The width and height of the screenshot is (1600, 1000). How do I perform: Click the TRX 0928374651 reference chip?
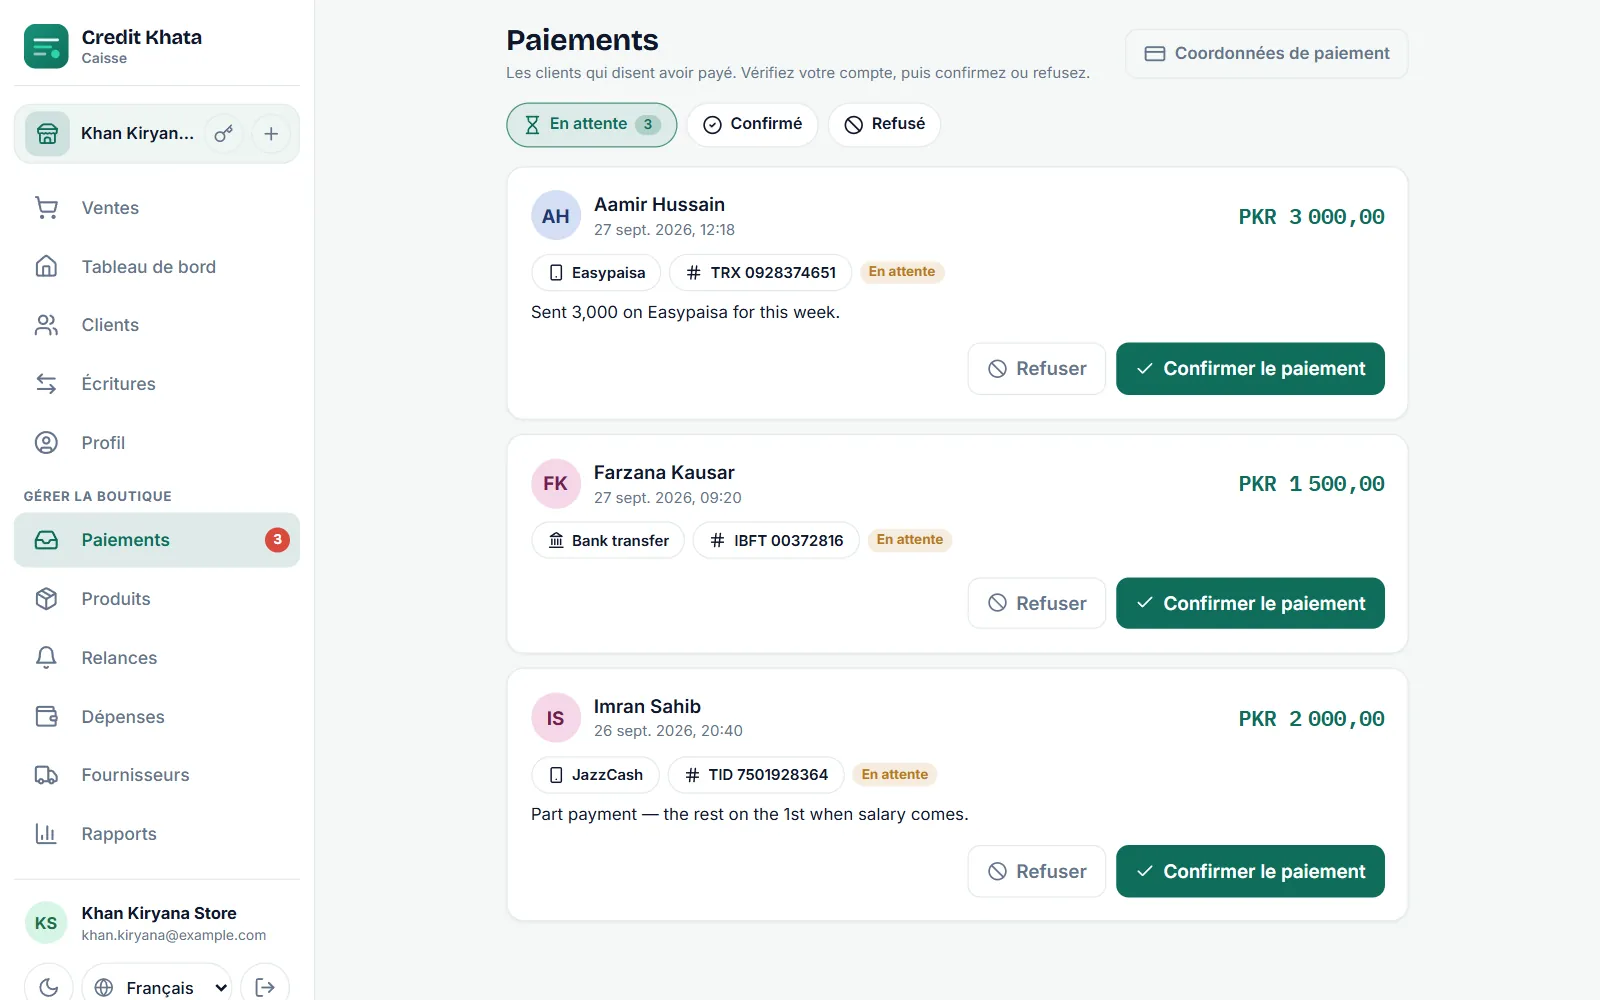[x=760, y=273]
